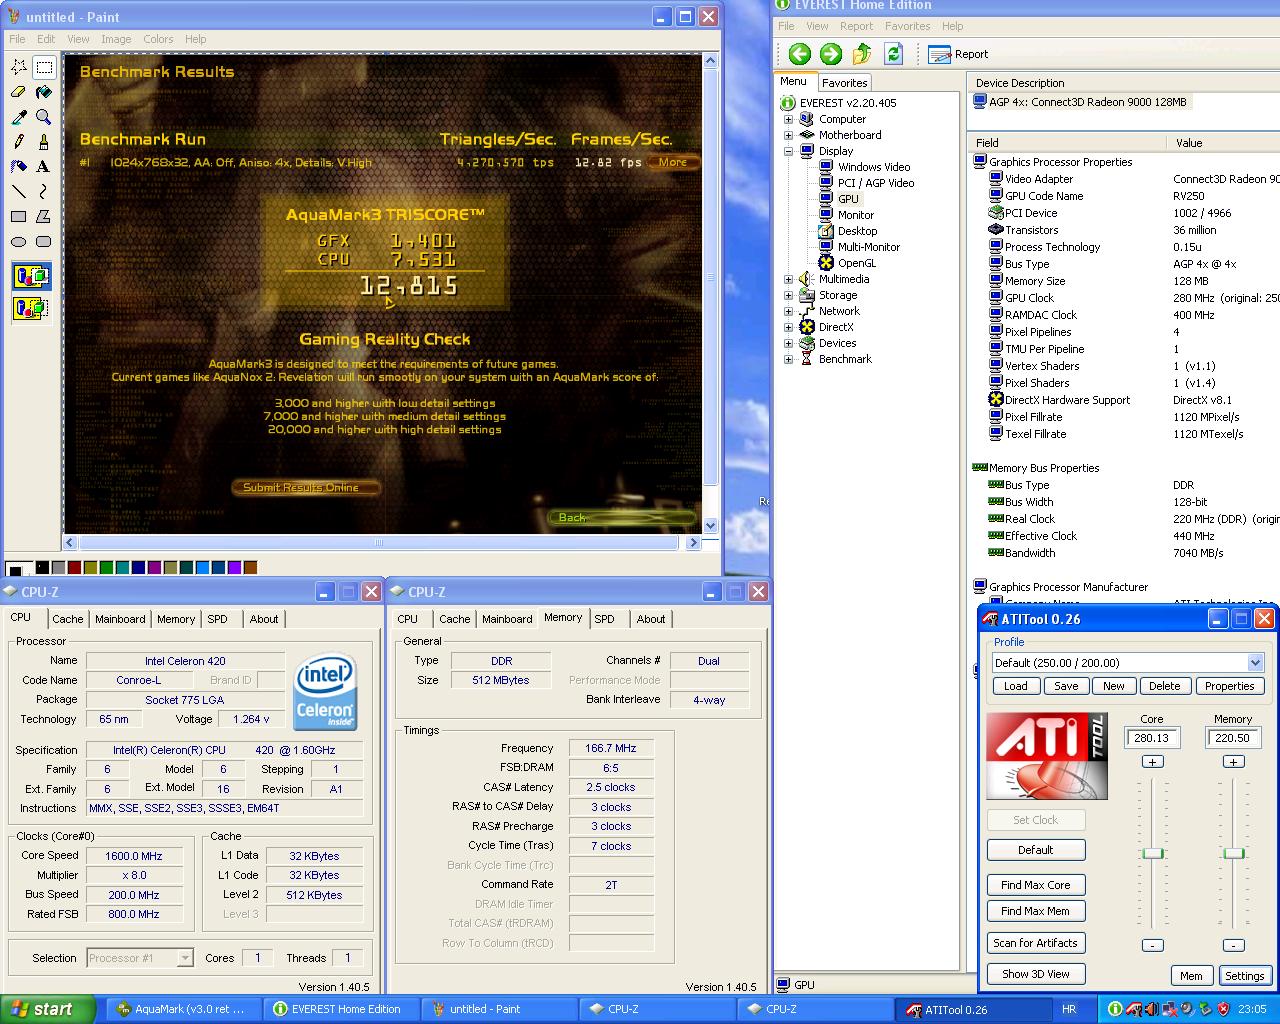The width and height of the screenshot is (1280, 1024).
Task: Click the Core clock value field in ATITool
Action: 1152,738
